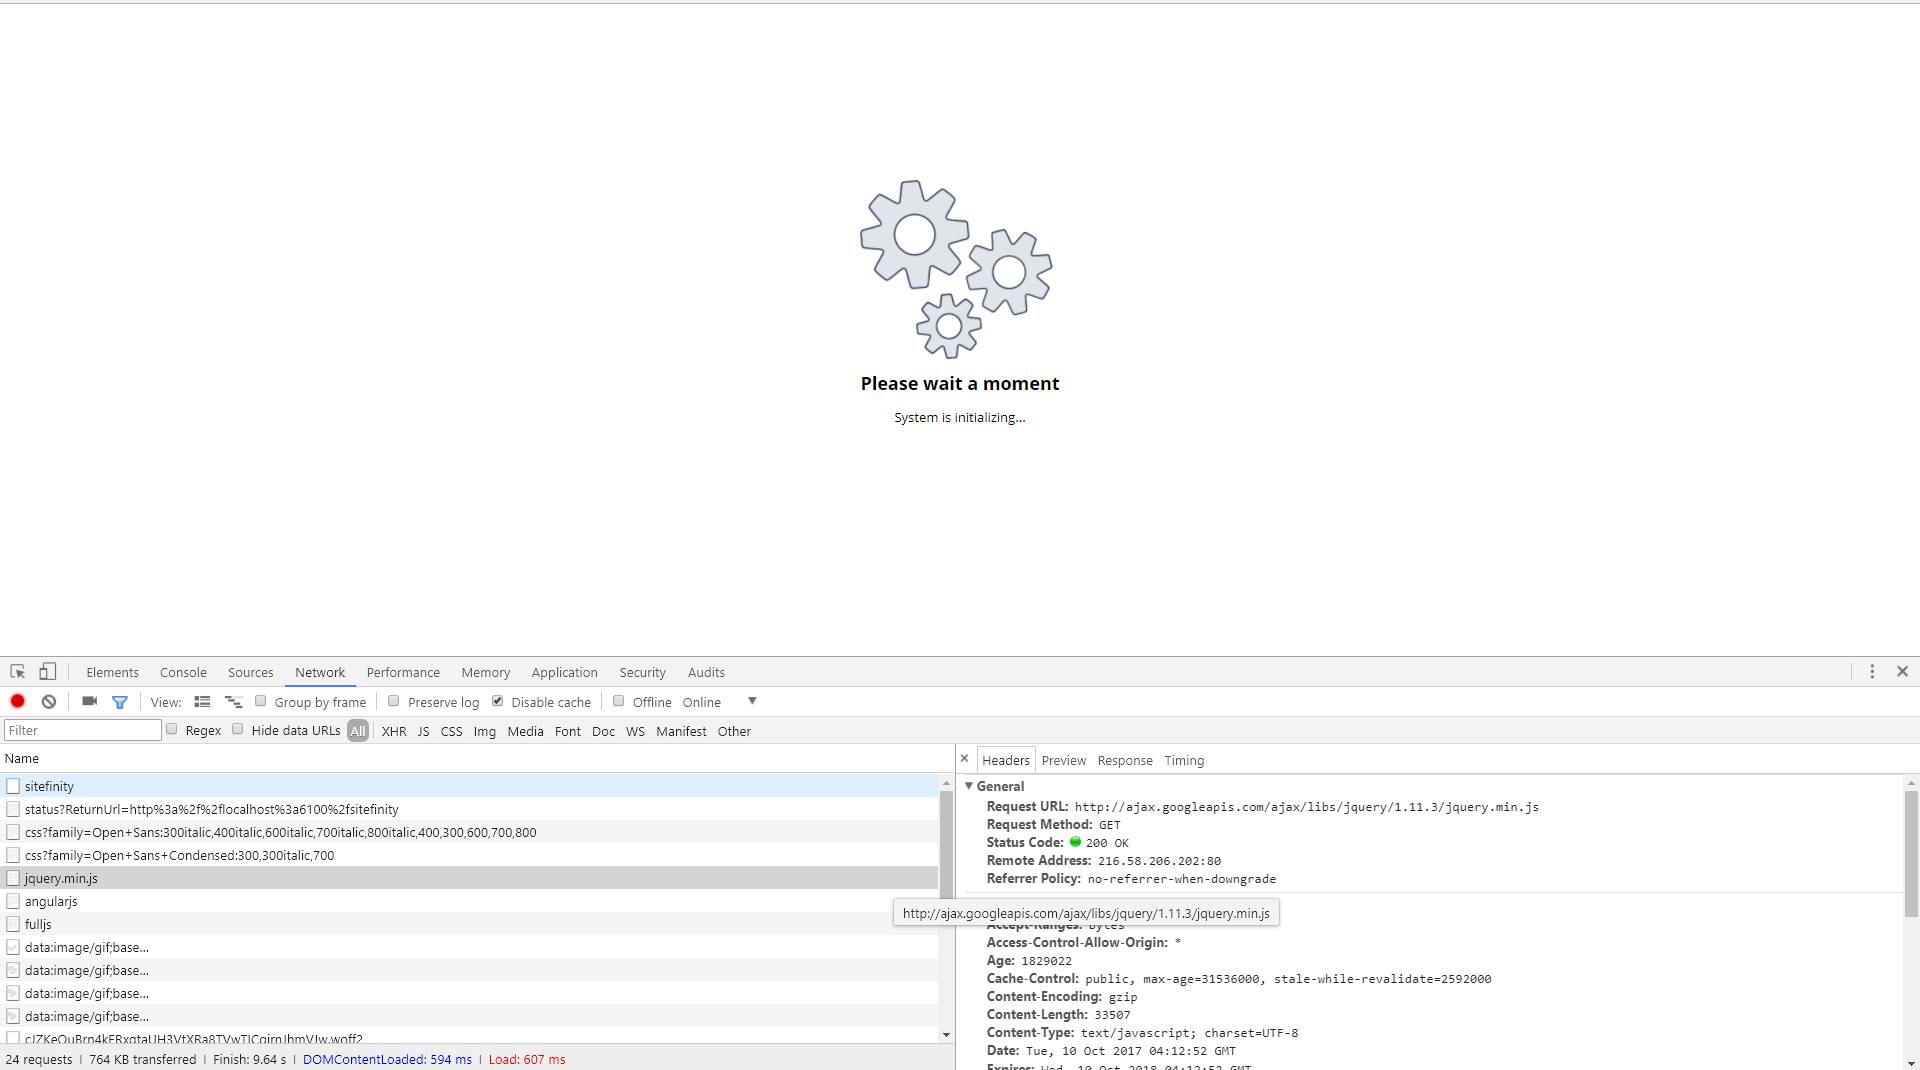Click the file icon next to sitefinity

coord(13,786)
